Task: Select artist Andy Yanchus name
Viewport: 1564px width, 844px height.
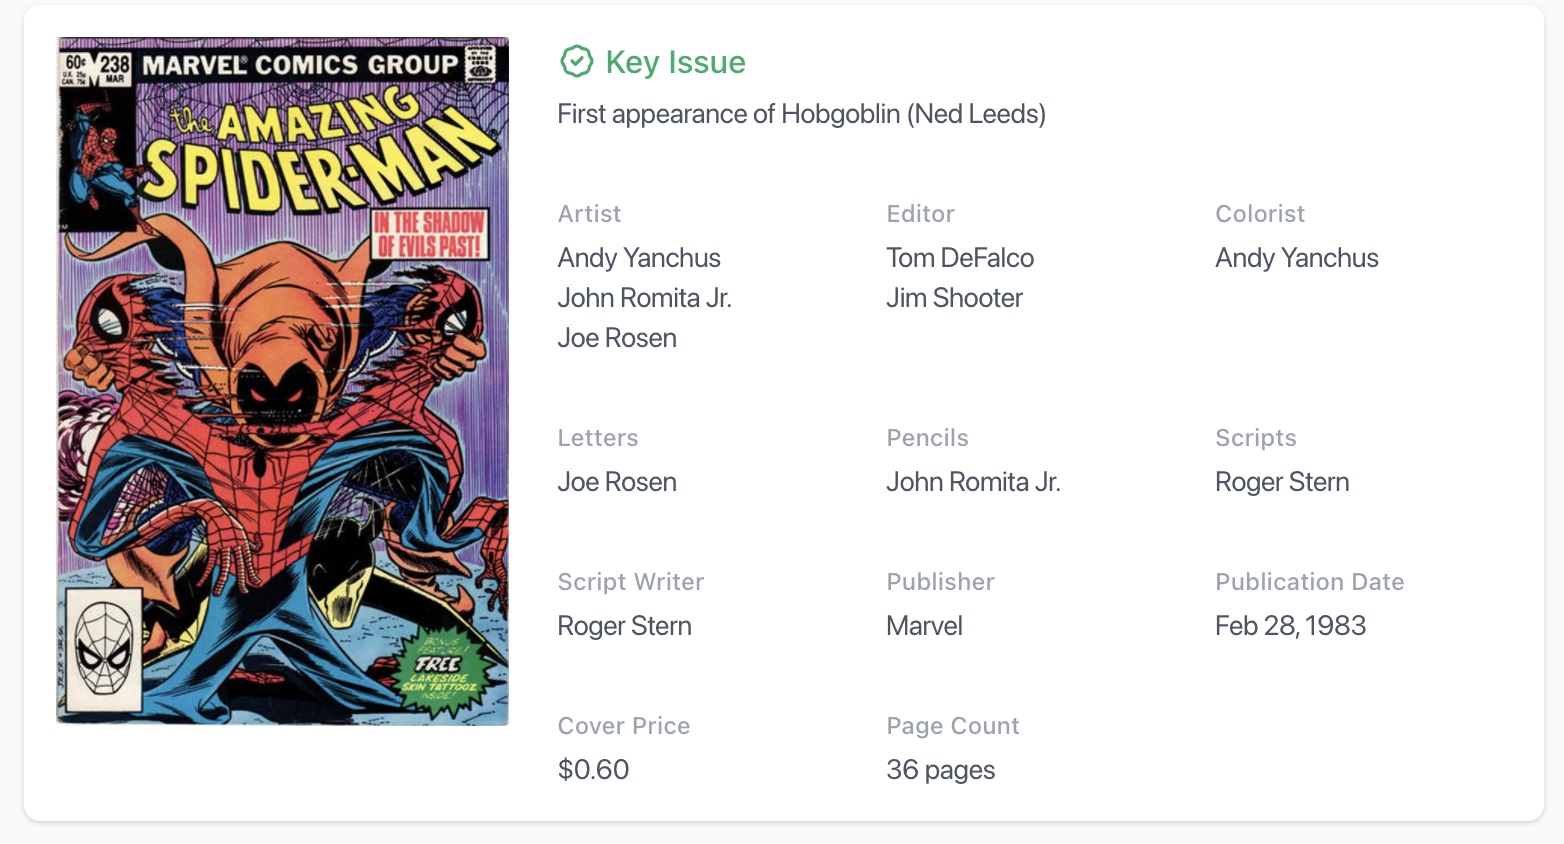Action: pos(639,258)
